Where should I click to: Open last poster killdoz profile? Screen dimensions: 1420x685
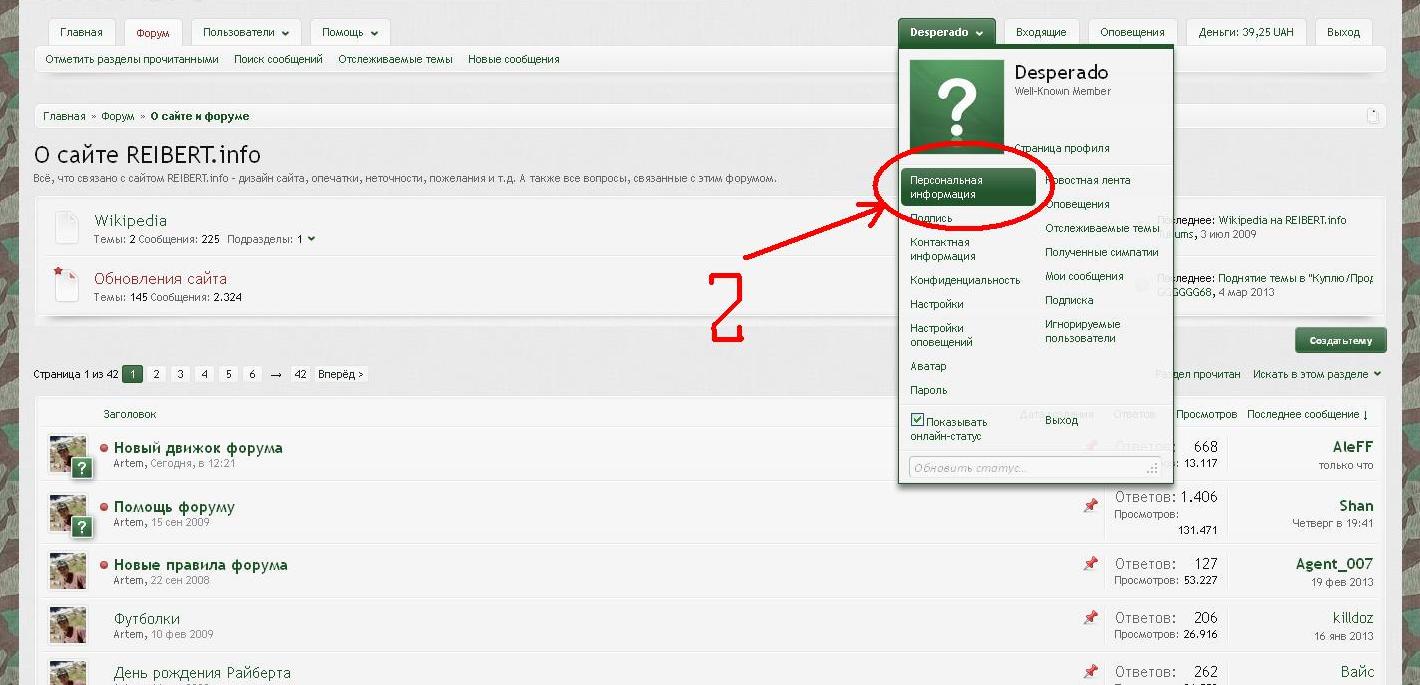tap(1353, 618)
